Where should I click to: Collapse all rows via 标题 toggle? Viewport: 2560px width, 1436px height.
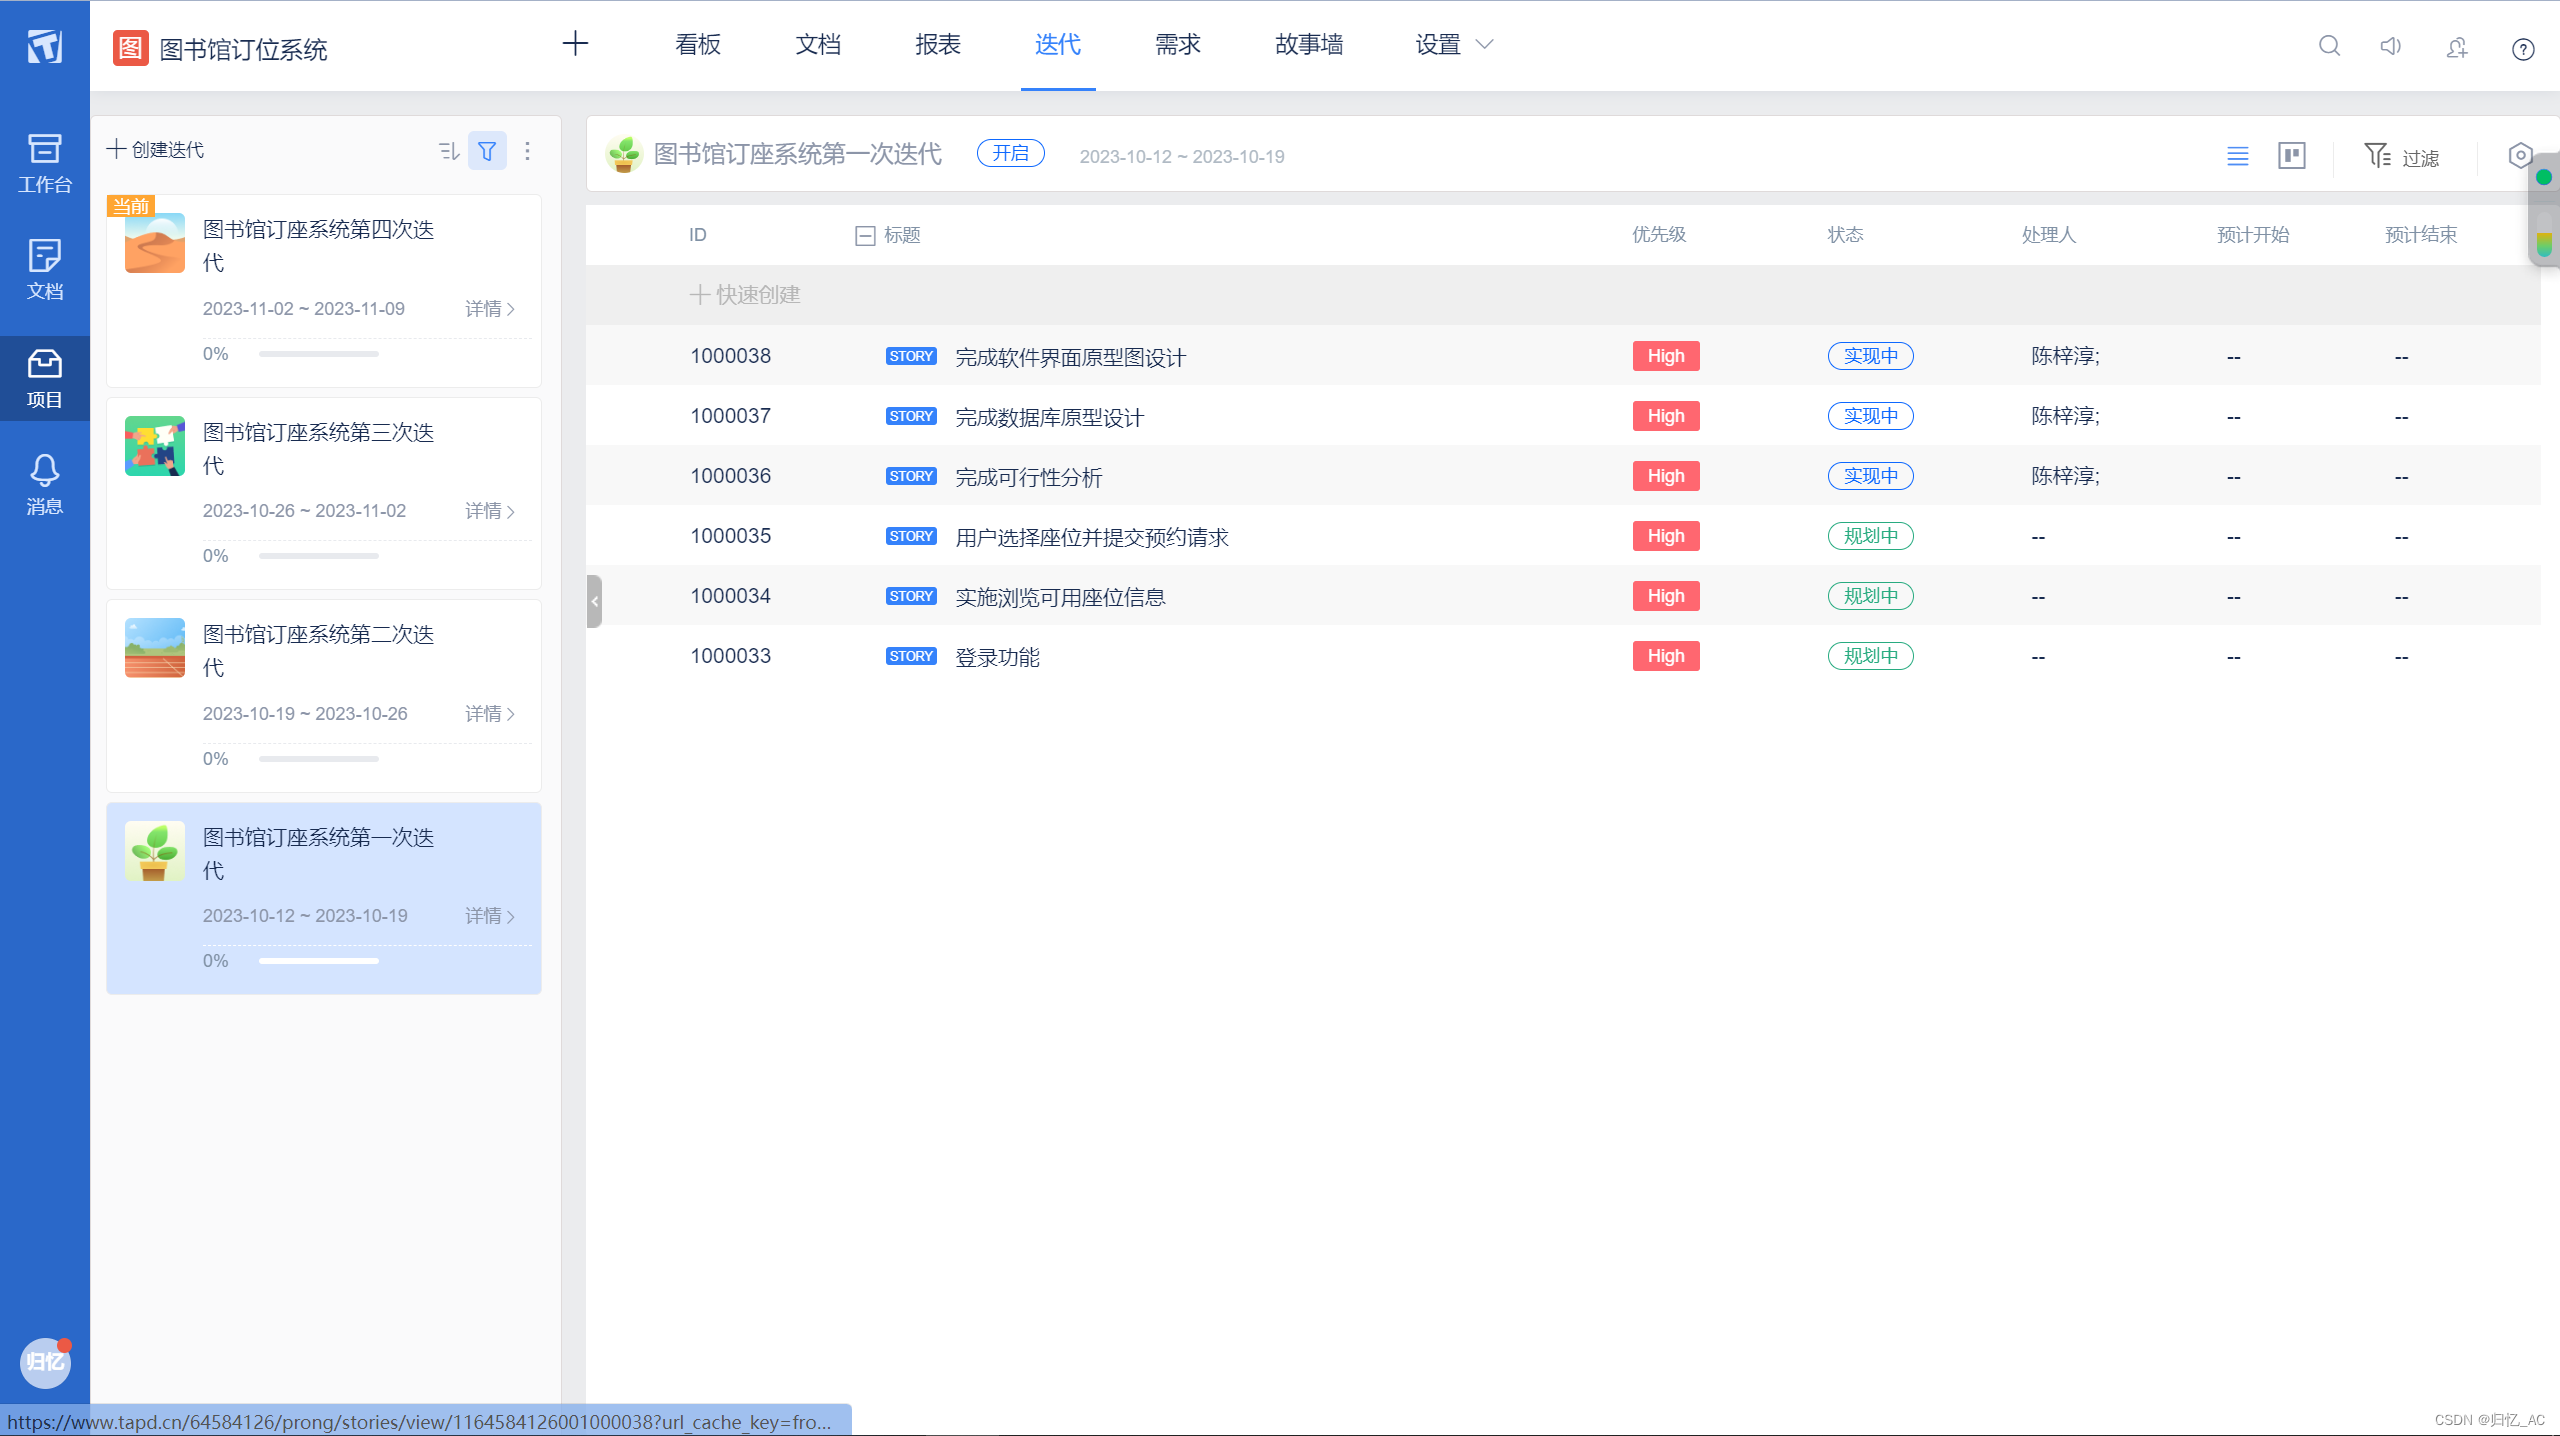click(865, 236)
